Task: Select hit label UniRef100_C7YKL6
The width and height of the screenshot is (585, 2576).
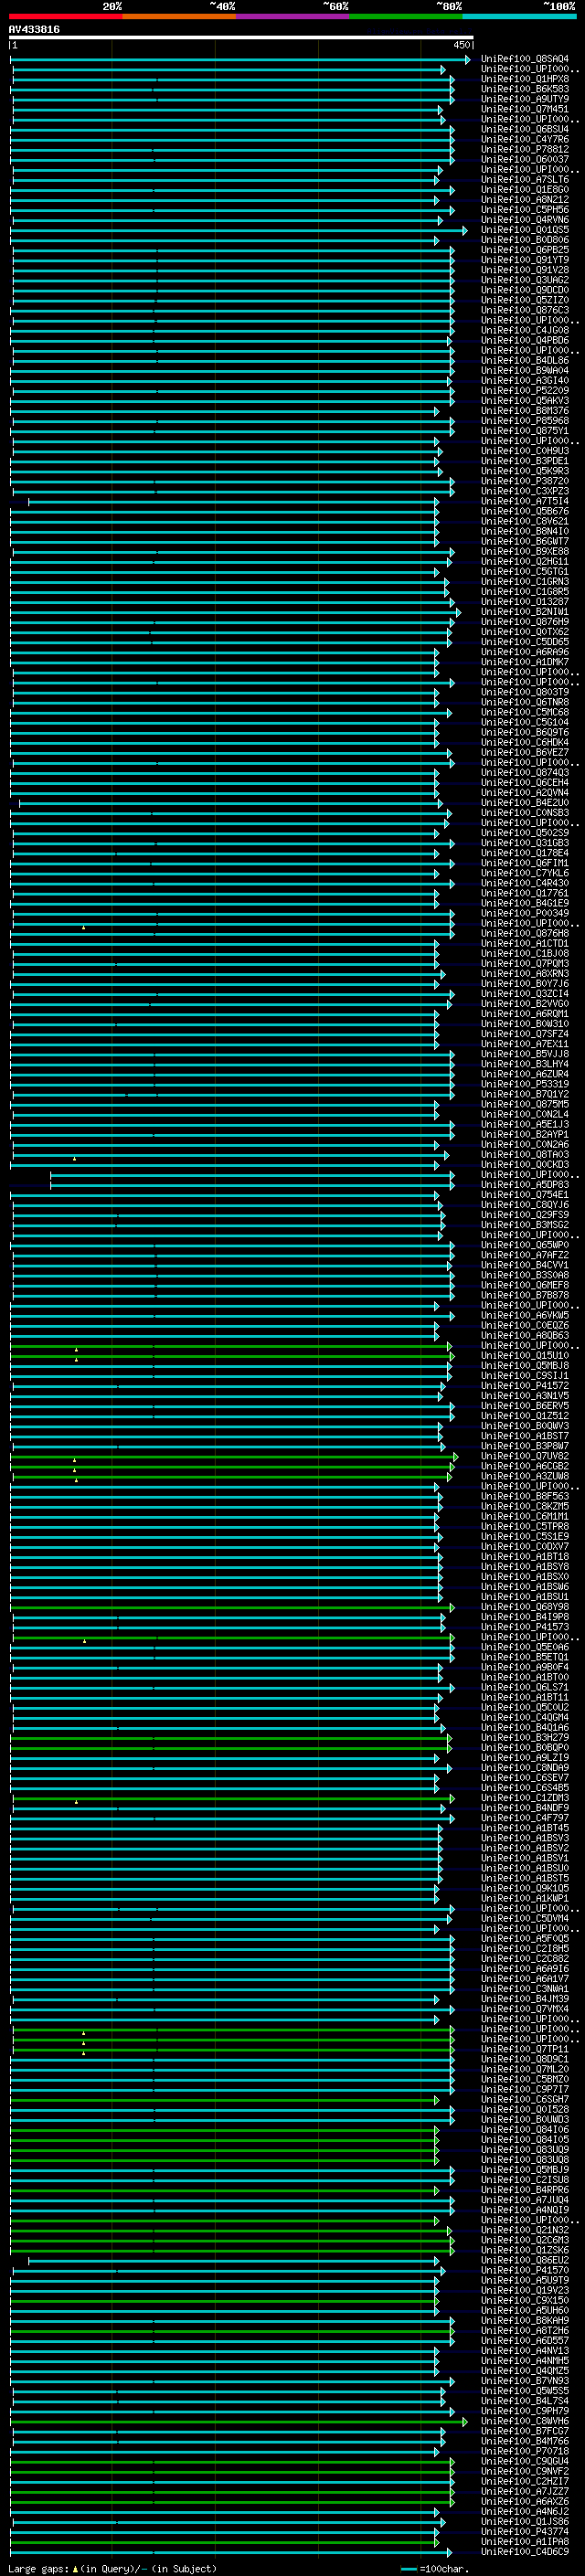Action: click(x=525, y=873)
